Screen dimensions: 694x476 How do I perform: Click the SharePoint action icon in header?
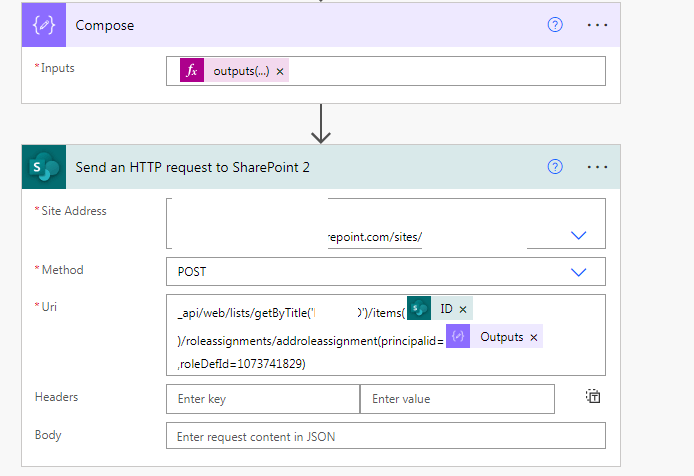click(44, 167)
